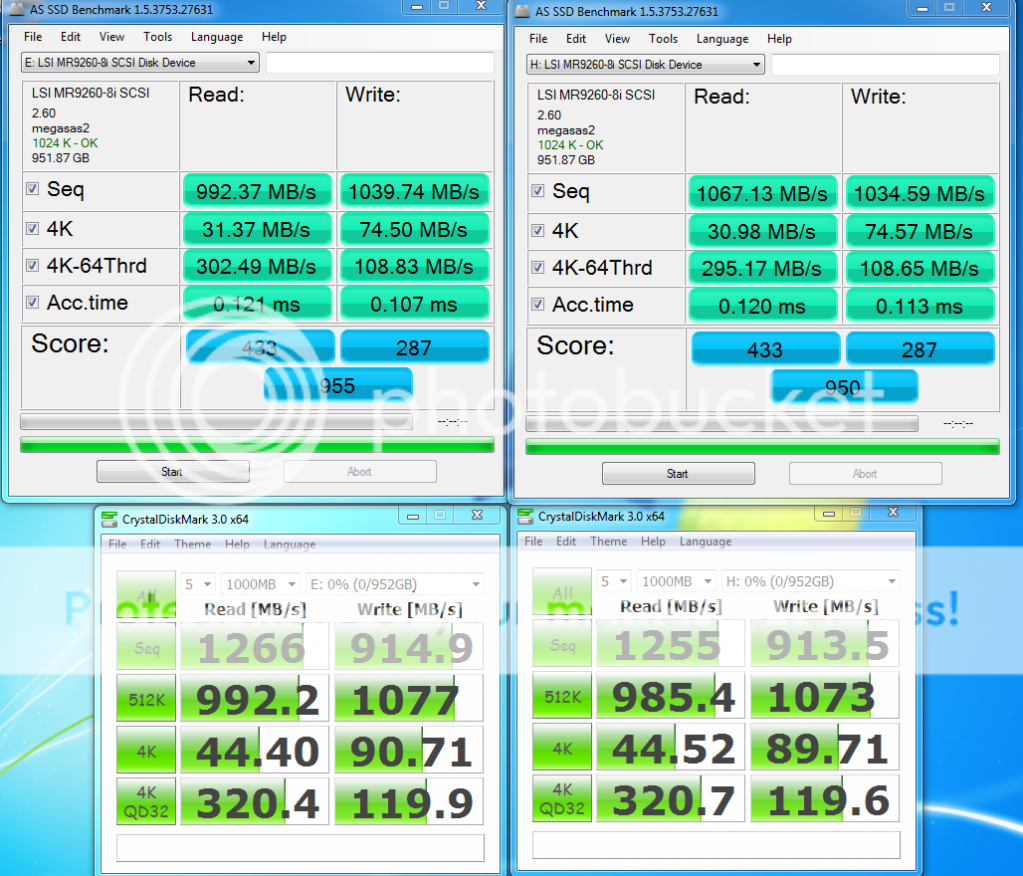Image resolution: width=1023 pixels, height=876 pixels.
Task: Focus empty text field beside H: drive dropdown
Action: (885, 65)
